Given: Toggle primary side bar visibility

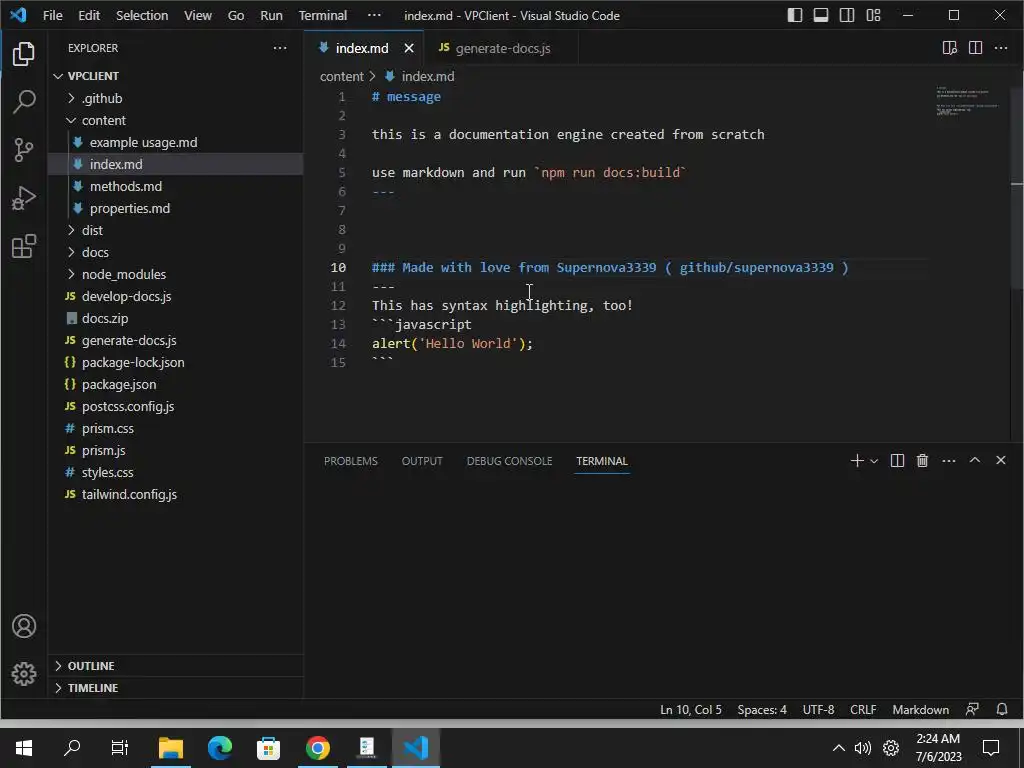Looking at the screenshot, I should click(x=795, y=15).
